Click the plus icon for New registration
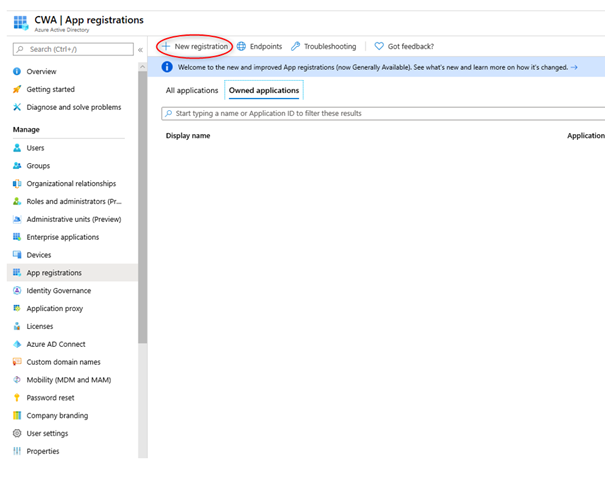The width and height of the screenshot is (605, 489). click(x=166, y=46)
